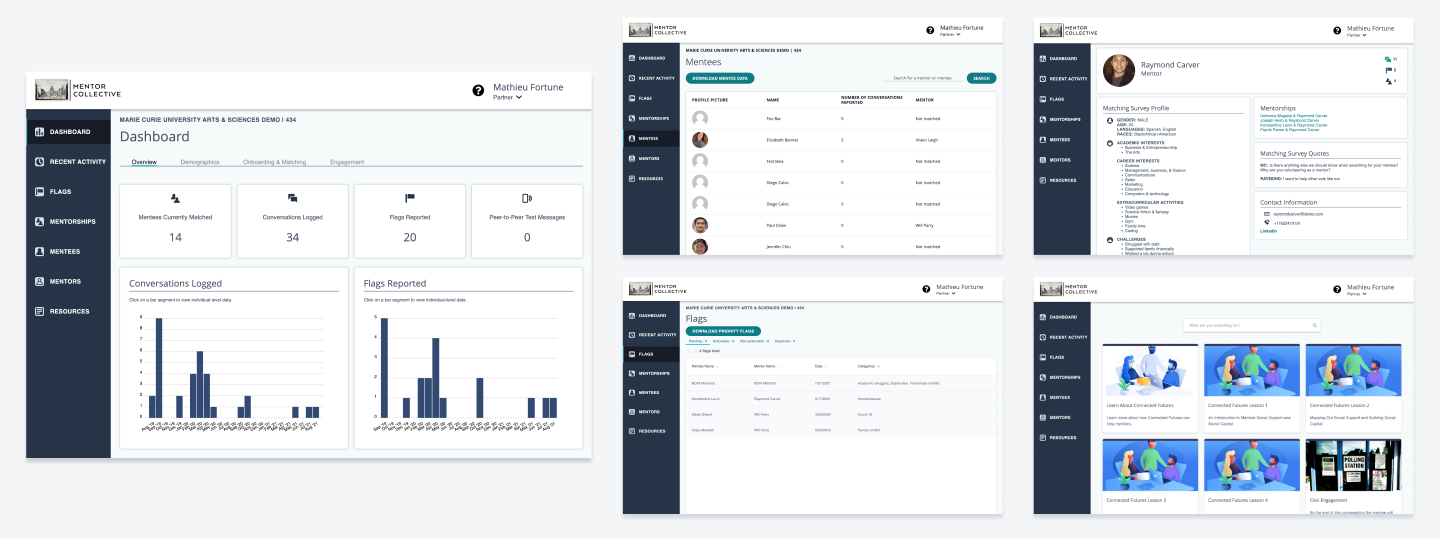Click the help question mark in Dashboard window
Image resolution: width=1440 pixels, height=539 pixels.
[479, 90]
